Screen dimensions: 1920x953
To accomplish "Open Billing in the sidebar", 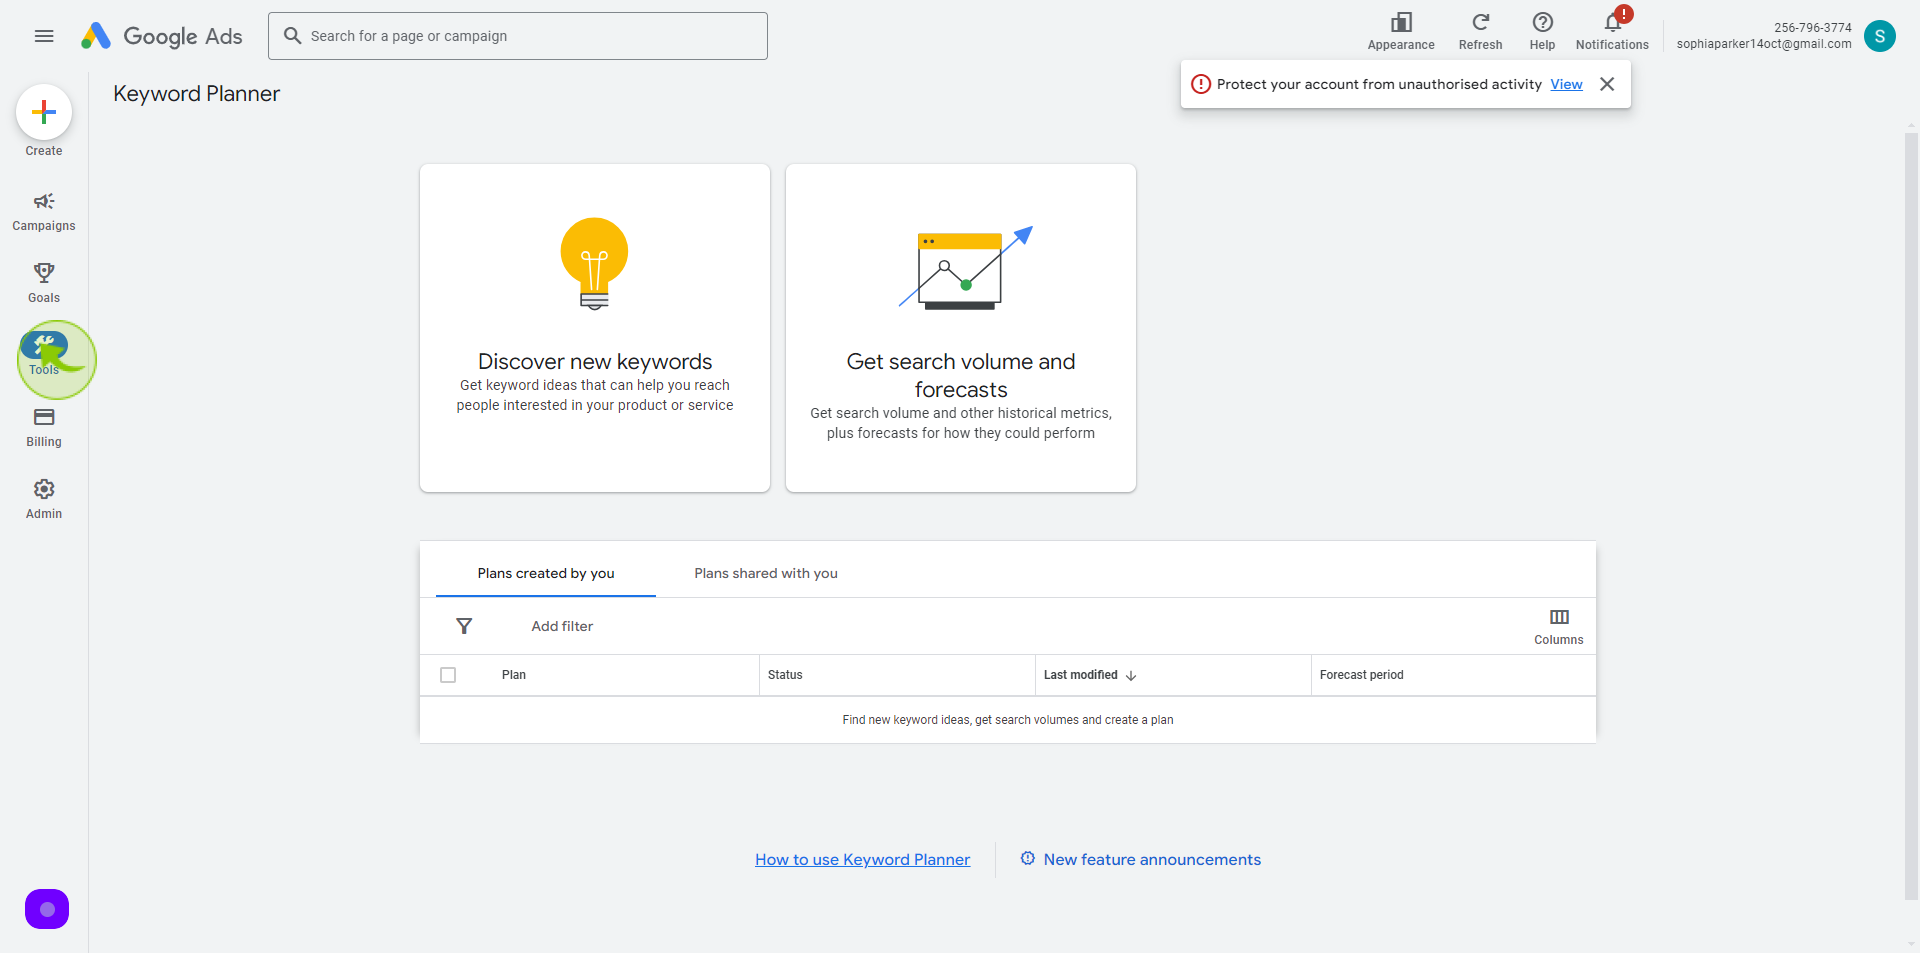I will [44, 427].
